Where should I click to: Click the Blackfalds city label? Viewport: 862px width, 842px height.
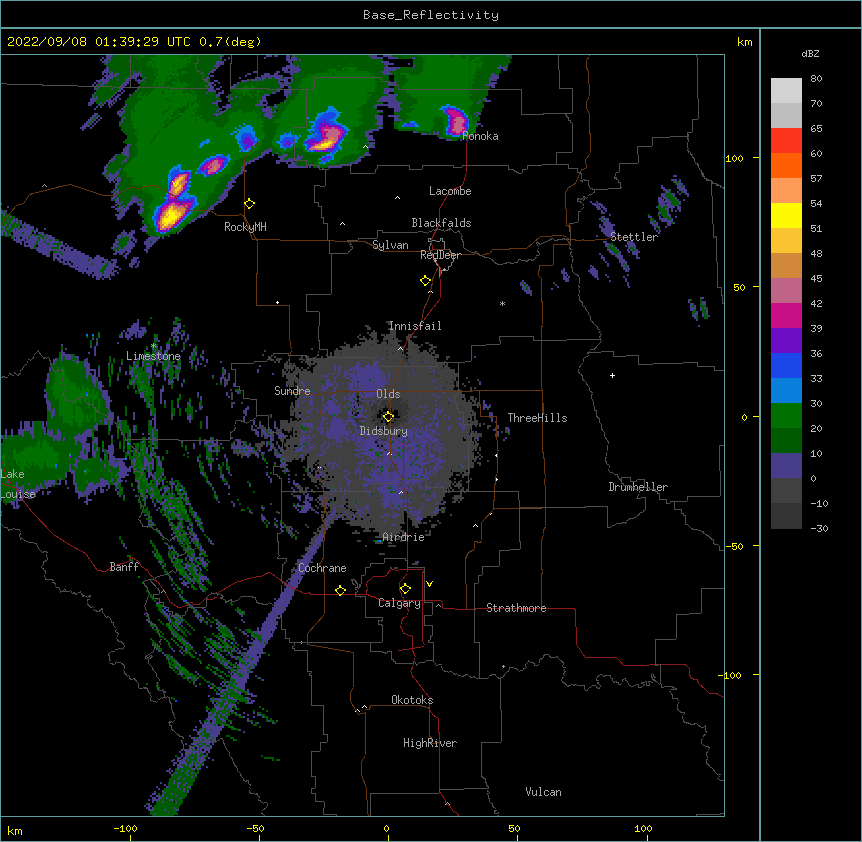(x=441, y=223)
